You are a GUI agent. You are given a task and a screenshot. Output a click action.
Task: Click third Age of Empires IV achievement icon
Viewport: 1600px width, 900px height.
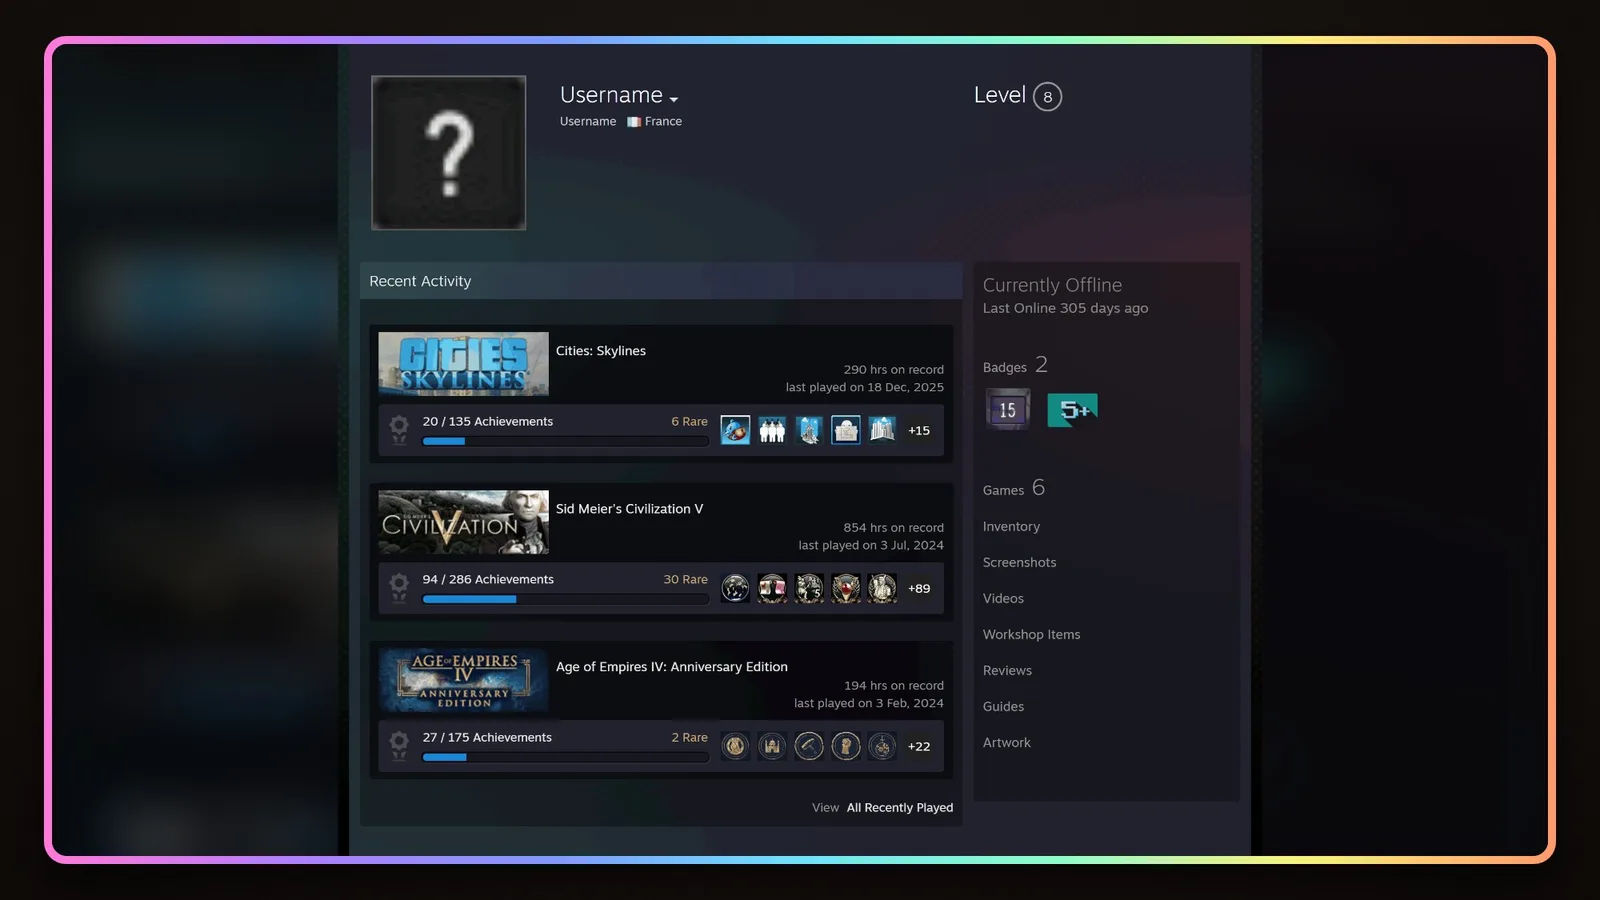[x=809, y=747]
